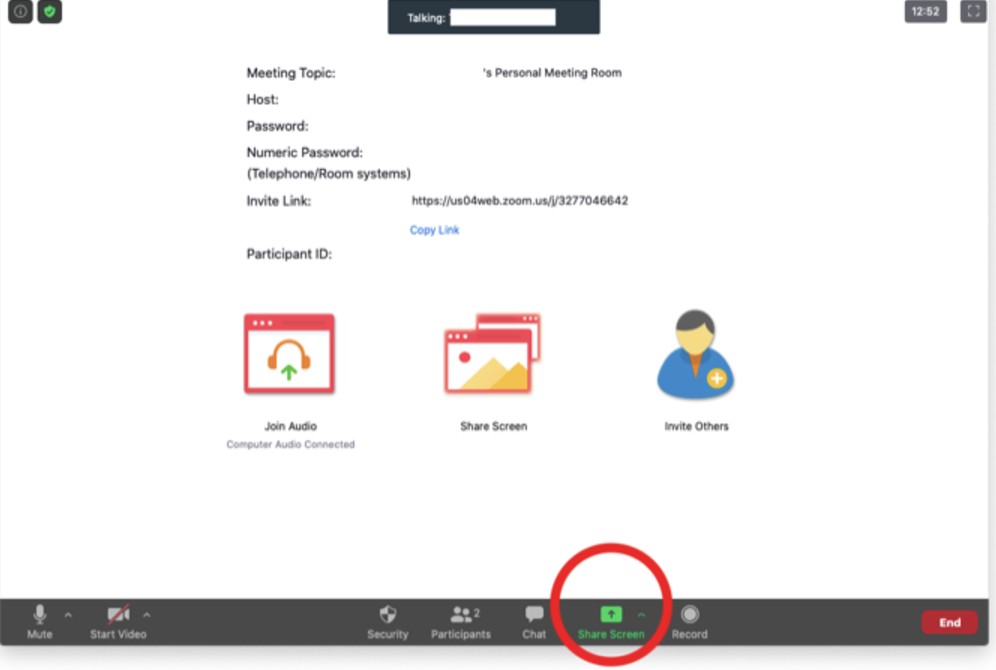The height and width of the screenshot is (670, 996).
Task: Click the 12:52 meeting timer
Action: [925, 11]
